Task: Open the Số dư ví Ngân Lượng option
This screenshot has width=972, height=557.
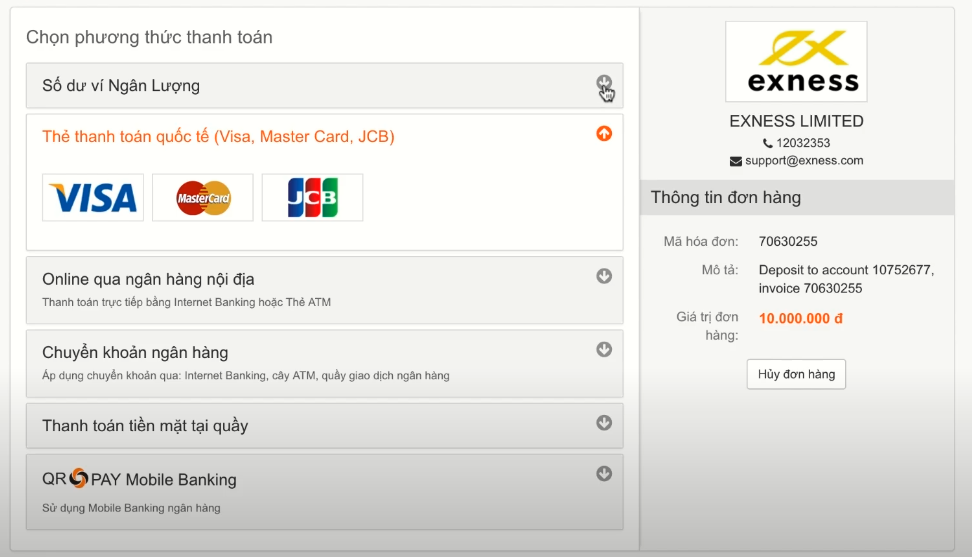Action: click(324, 86)
